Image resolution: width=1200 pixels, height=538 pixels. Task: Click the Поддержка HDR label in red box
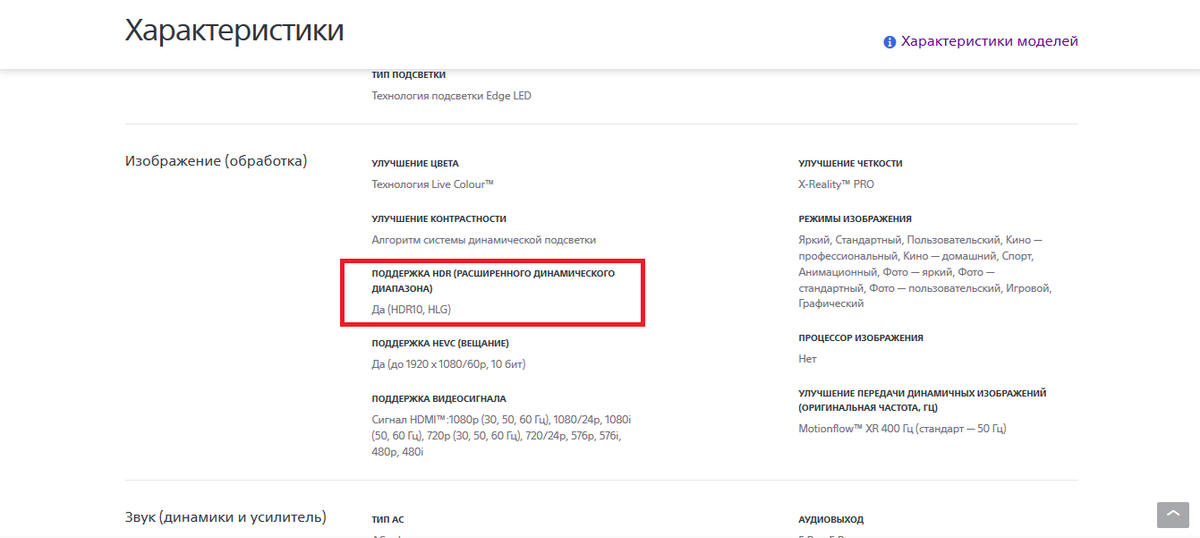point(492,280)
